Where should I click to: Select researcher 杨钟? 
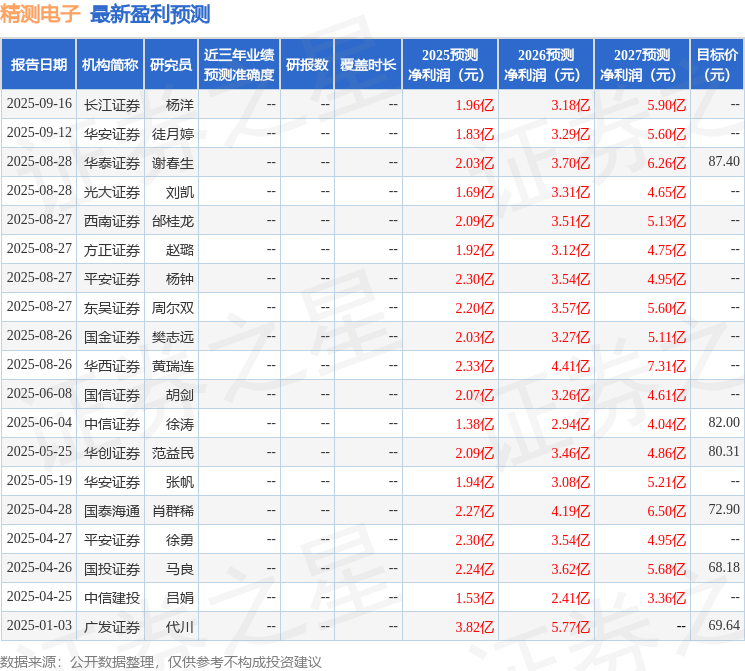tap(180, 279)
